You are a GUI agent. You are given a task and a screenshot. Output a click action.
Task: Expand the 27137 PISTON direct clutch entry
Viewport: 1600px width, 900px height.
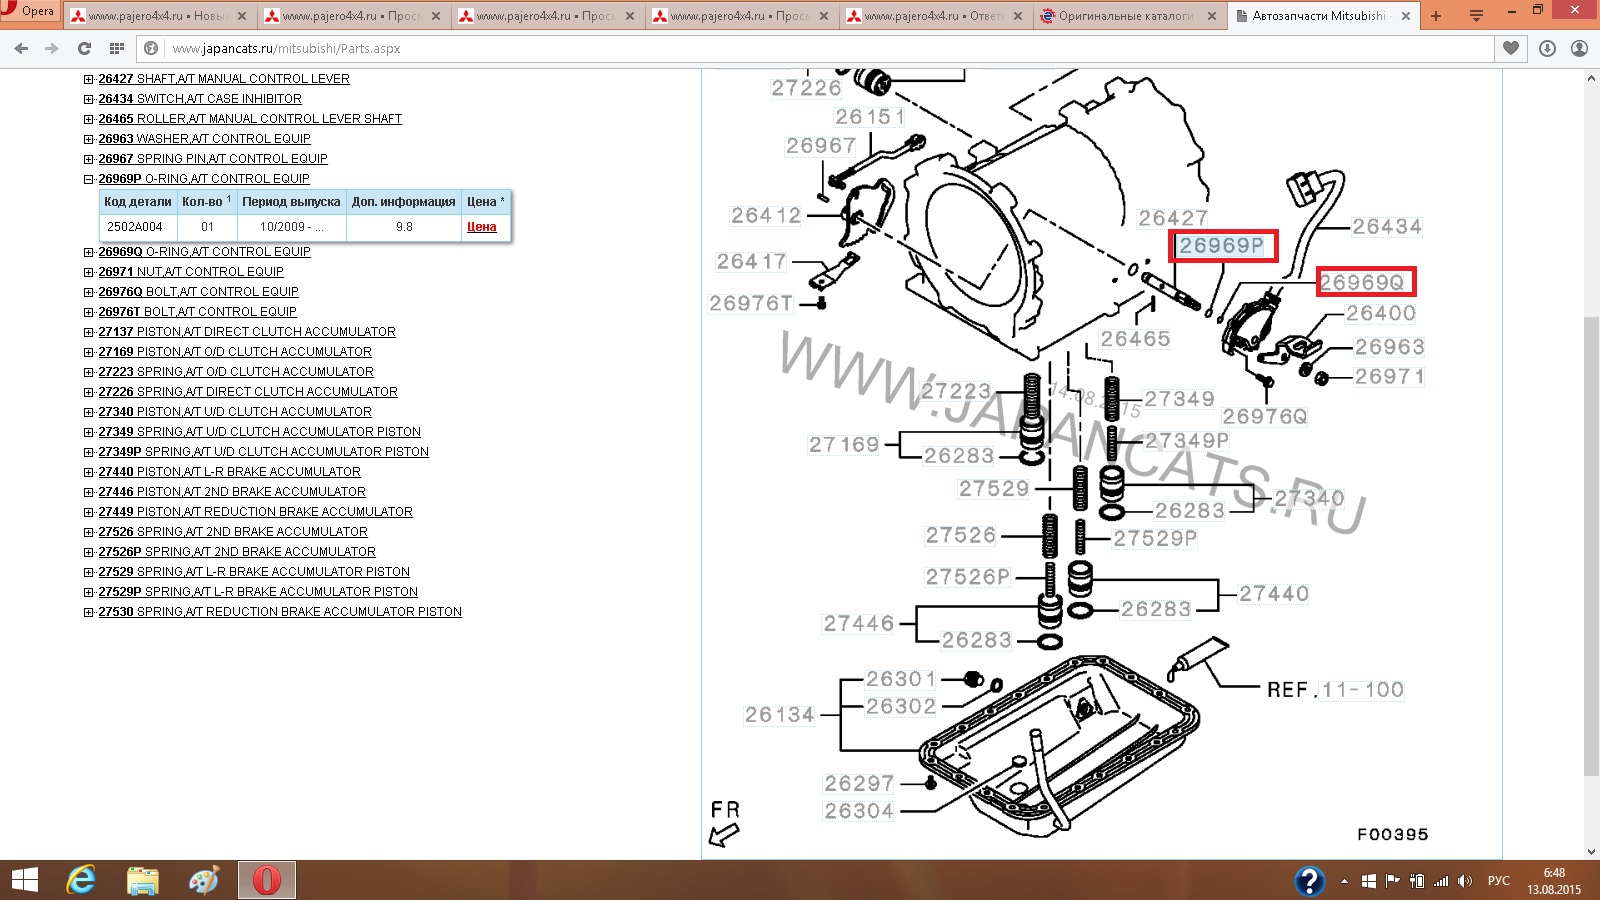(x=89, y=332)
